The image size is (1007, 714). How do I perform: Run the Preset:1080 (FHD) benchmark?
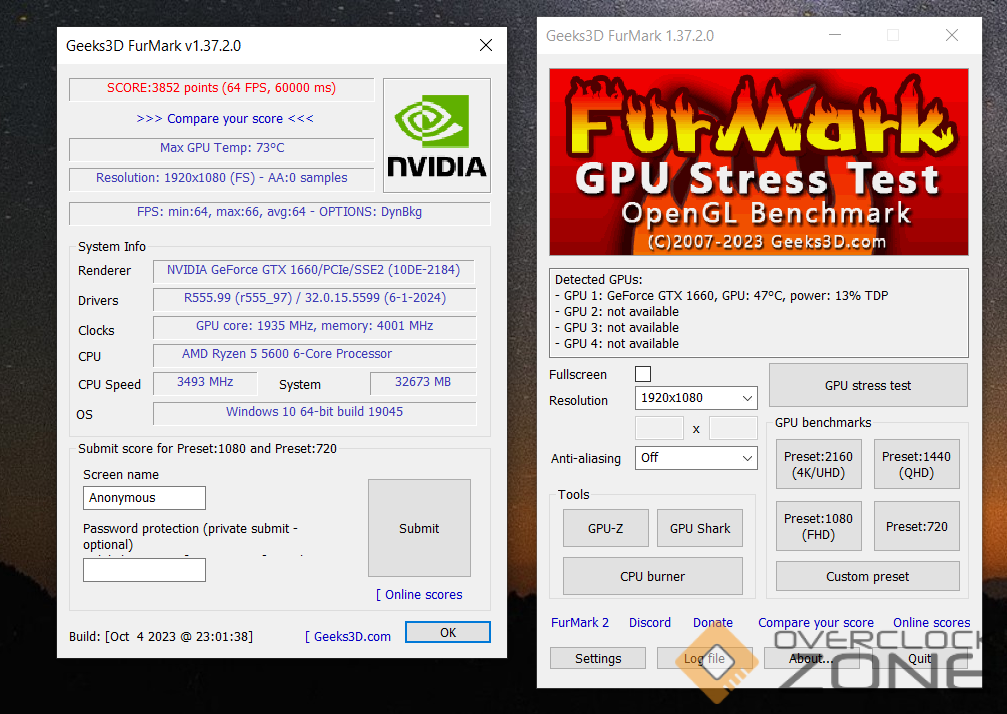pos(818,527)
